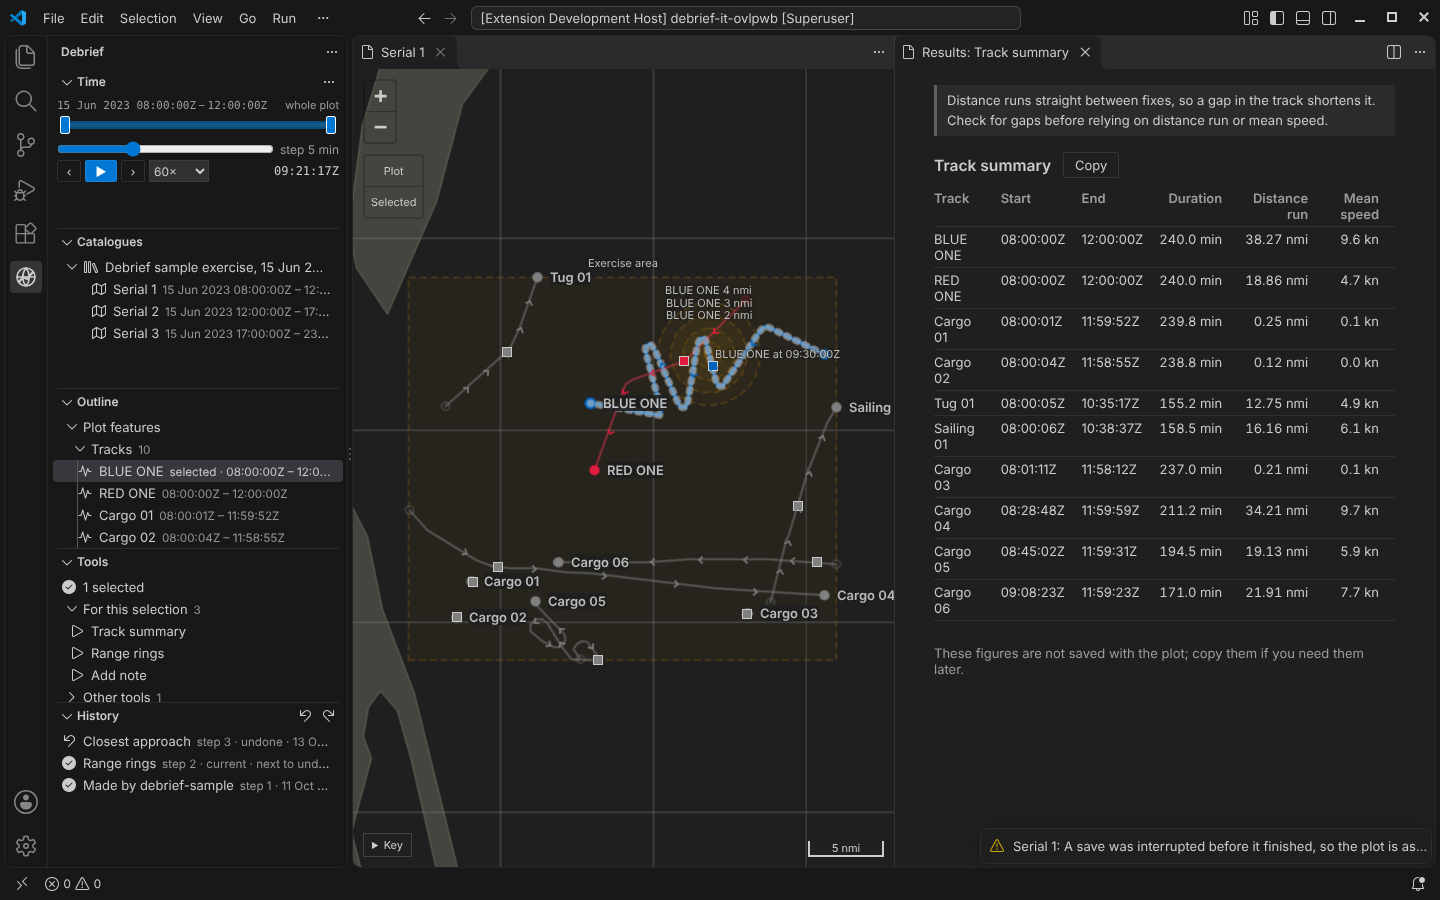Click the title bar command center search
This screenshot has height=900, width=1440.
[x=745, y=18]
